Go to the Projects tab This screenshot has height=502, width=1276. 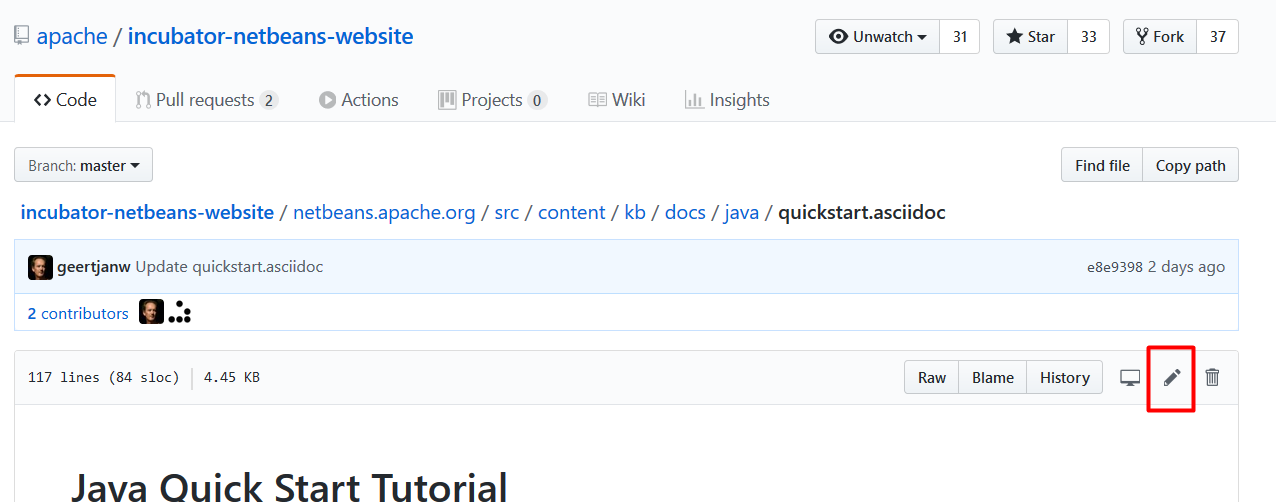(492, 100)
